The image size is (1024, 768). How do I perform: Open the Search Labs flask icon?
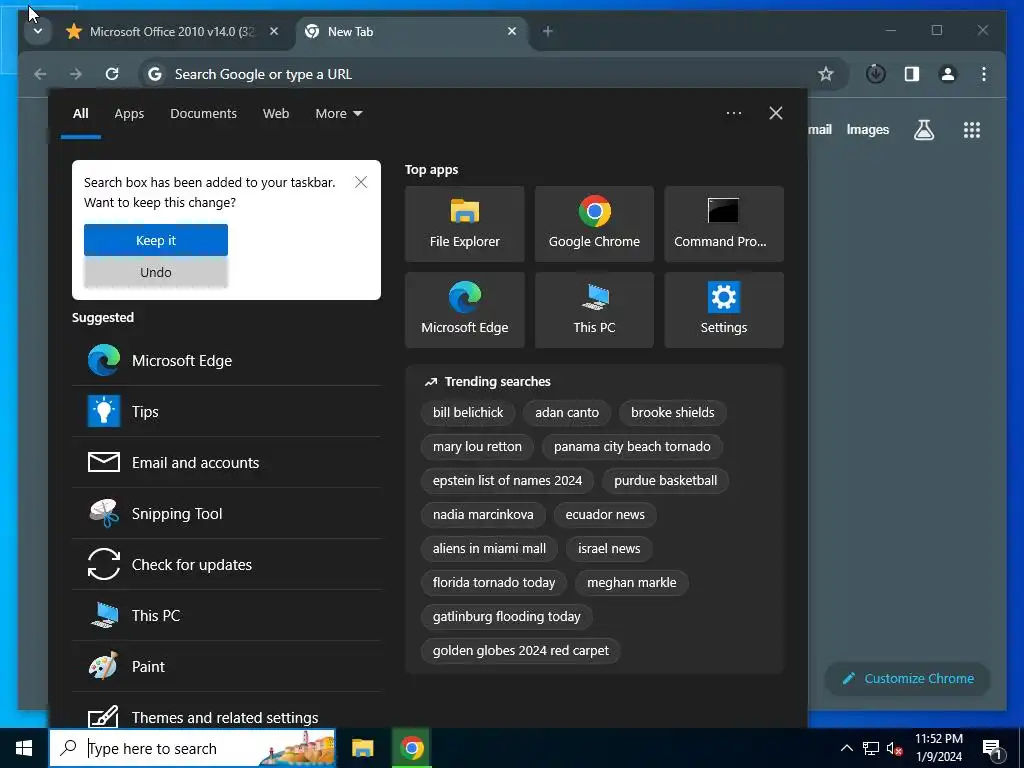(x=923, y=130)
